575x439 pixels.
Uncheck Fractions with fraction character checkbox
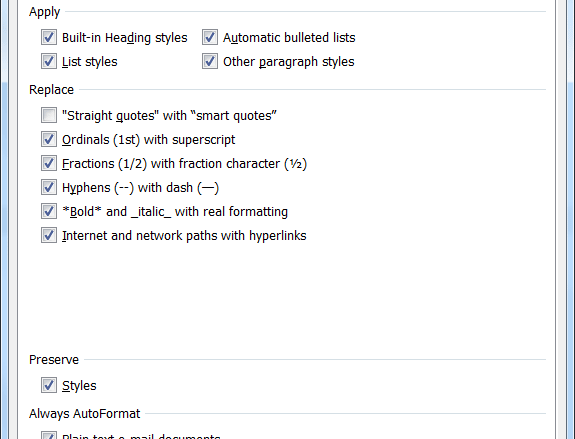[49, 163]
